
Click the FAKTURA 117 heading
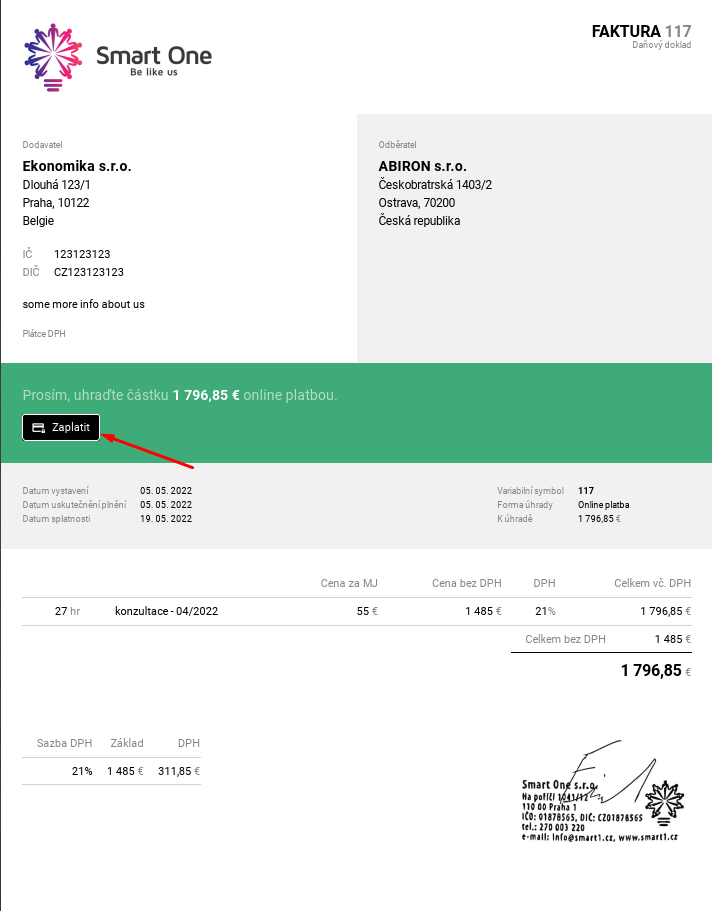[641, 32]
